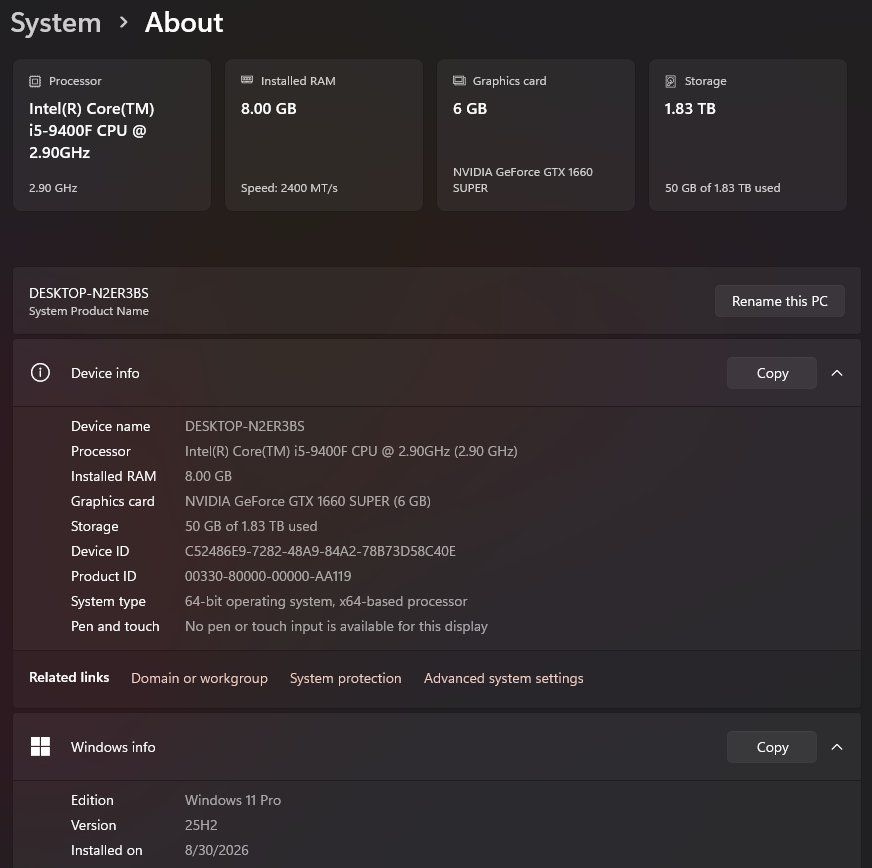Screen dimensions: 872x868
Task: Click the System Product Name label
Action: (88, 311)
